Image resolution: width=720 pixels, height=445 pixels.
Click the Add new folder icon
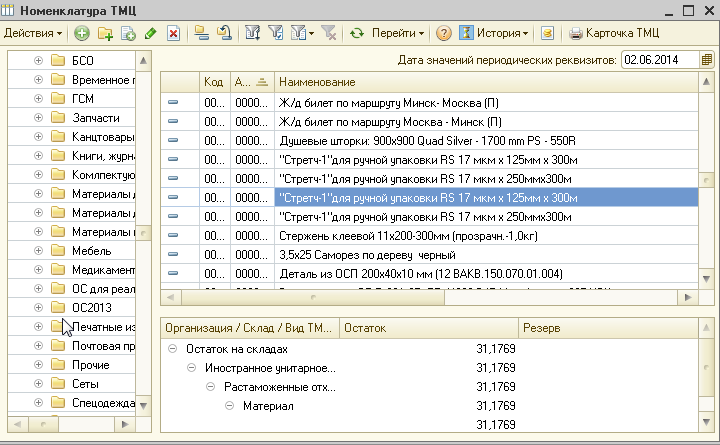click(104, 33)
